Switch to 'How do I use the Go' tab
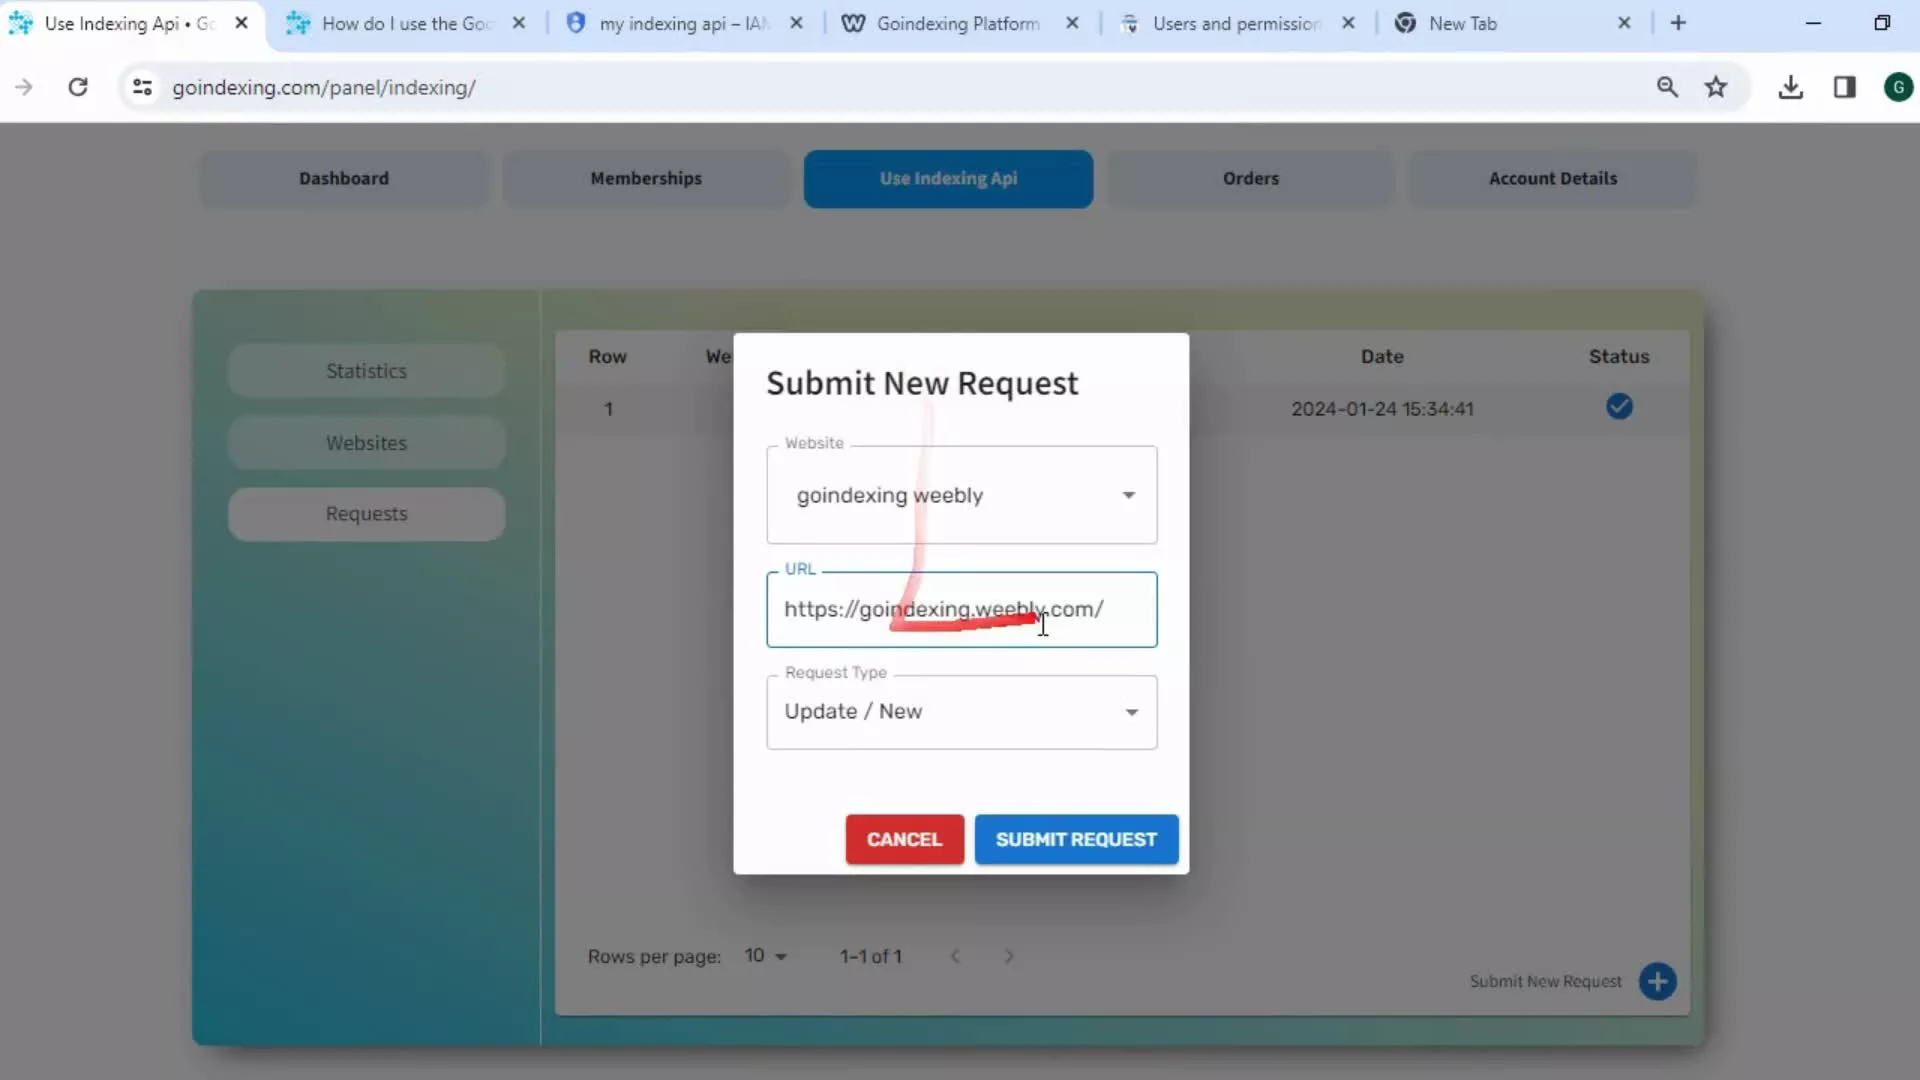The width and height of the screenshot is (1920, 1080). (407, 23)
